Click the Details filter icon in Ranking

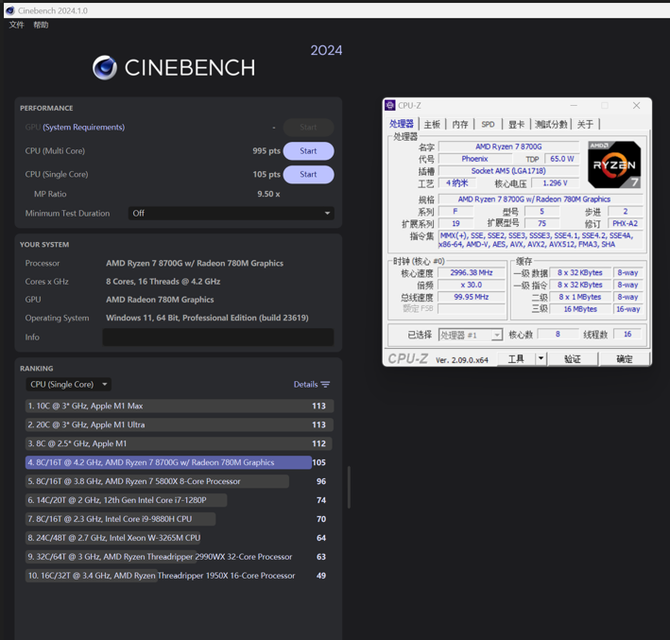pos(325,385)
